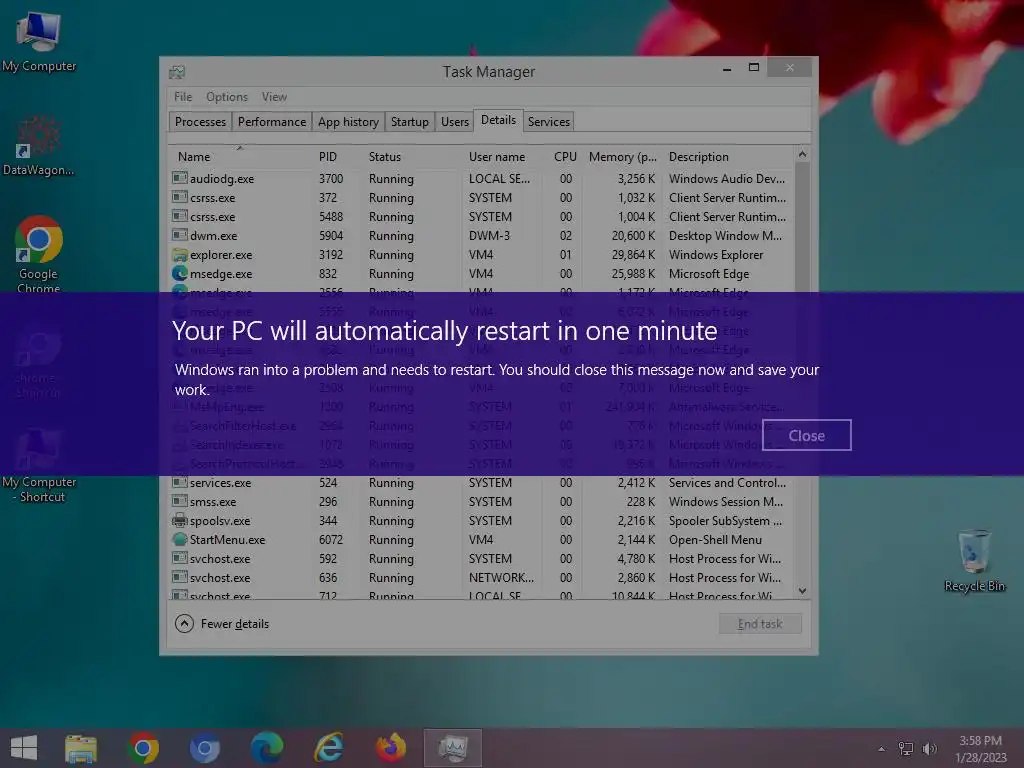
Task: Select the smss.exe process
Action: pyautogui.click(x=482, y=502)
